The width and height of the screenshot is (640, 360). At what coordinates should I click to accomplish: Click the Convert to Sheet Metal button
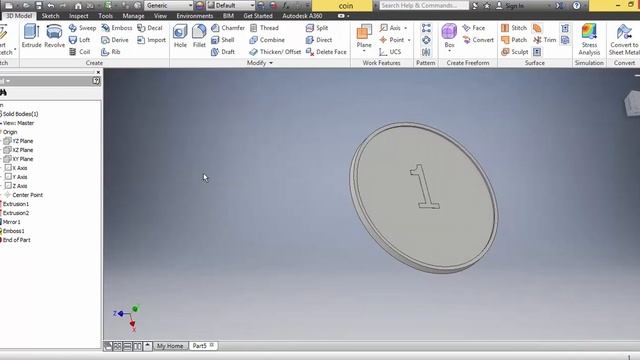(x=624, y=39)
